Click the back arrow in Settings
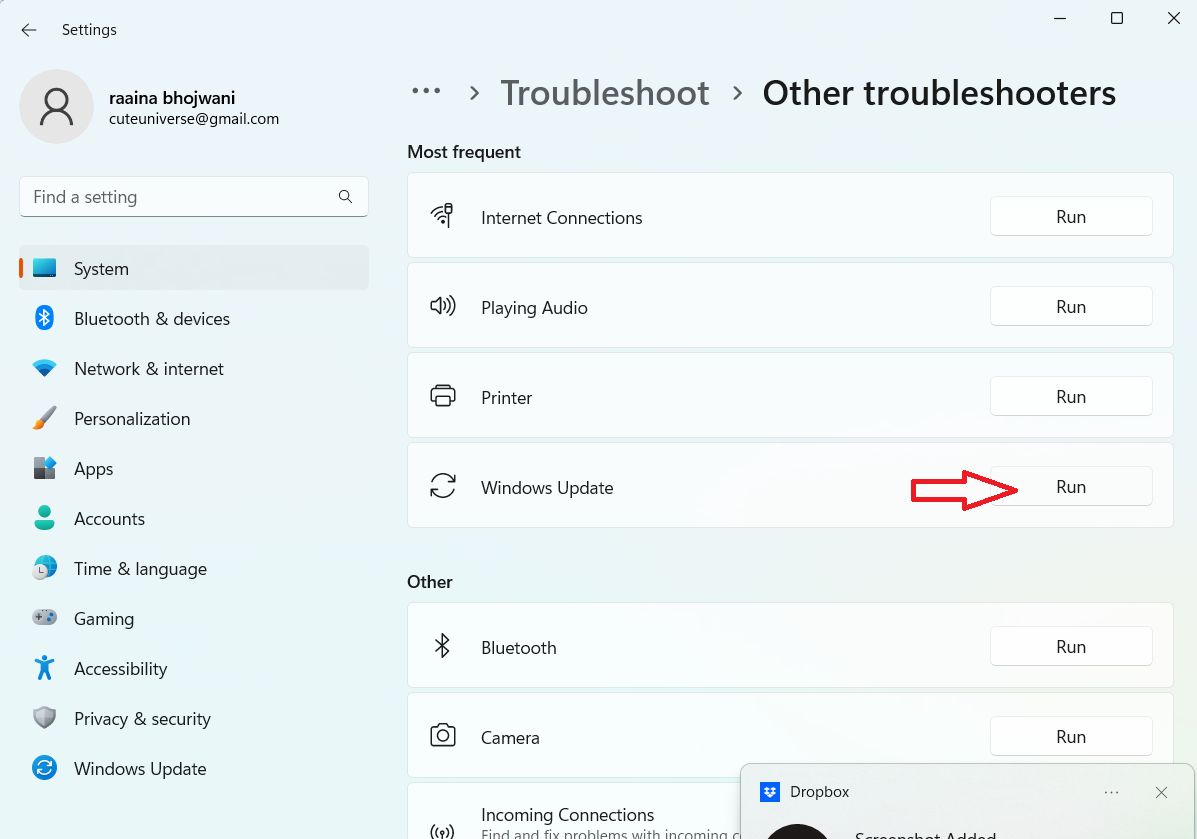 coord(29,30)
